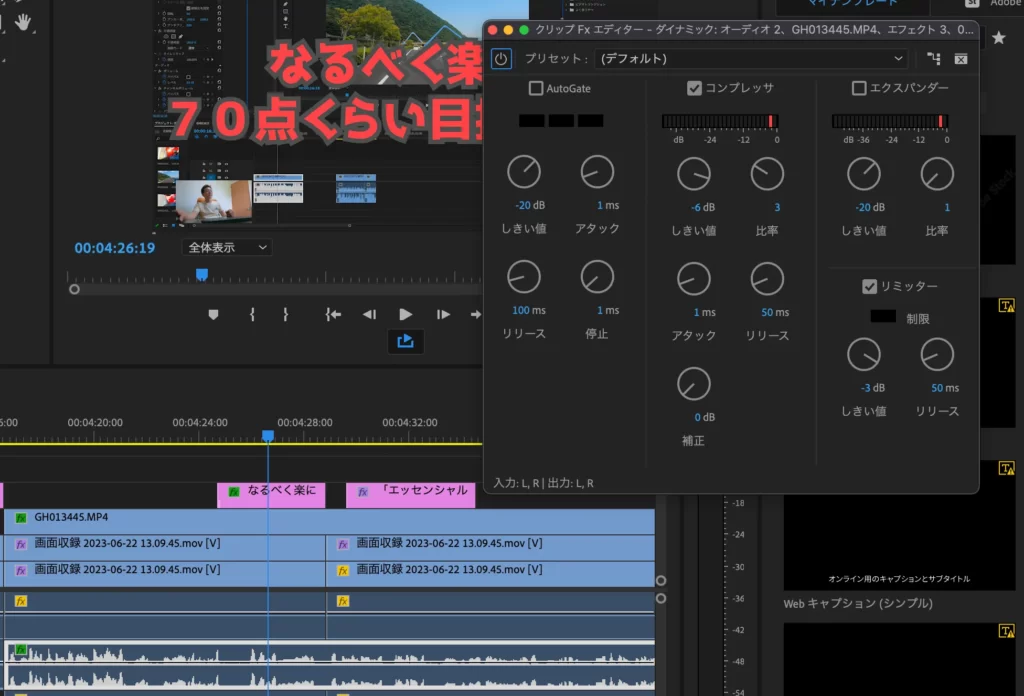Click compressor アタック knob at 1 ms
Screen dimensions: 1024x696
coord(694,279)
